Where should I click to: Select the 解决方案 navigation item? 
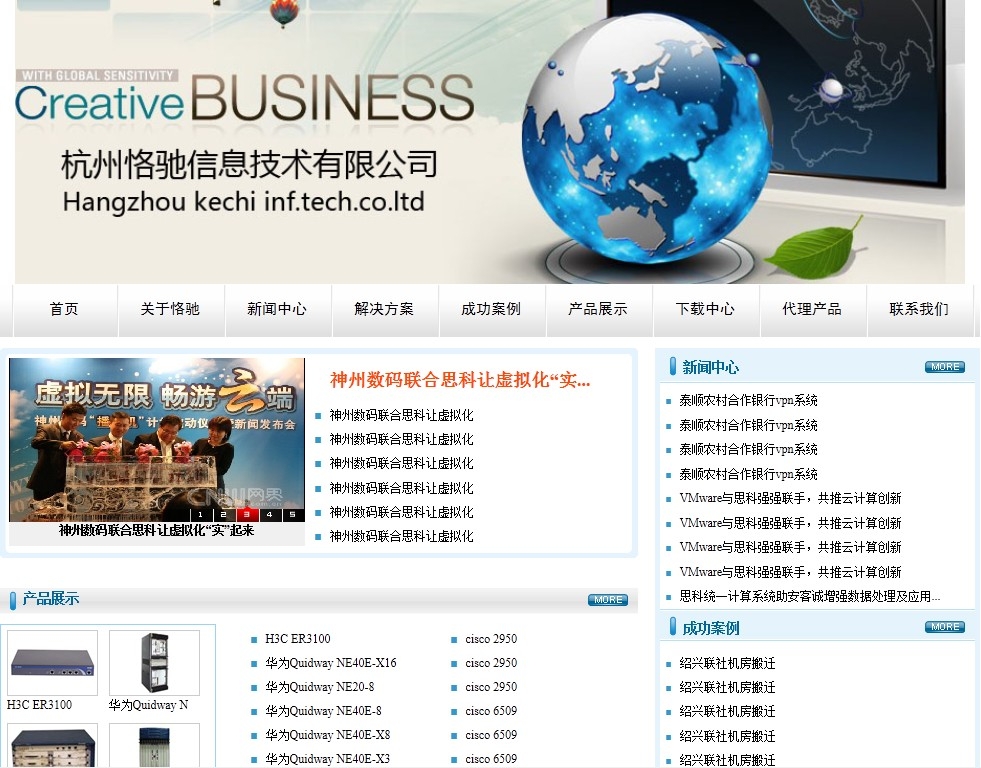pos(384,310)
